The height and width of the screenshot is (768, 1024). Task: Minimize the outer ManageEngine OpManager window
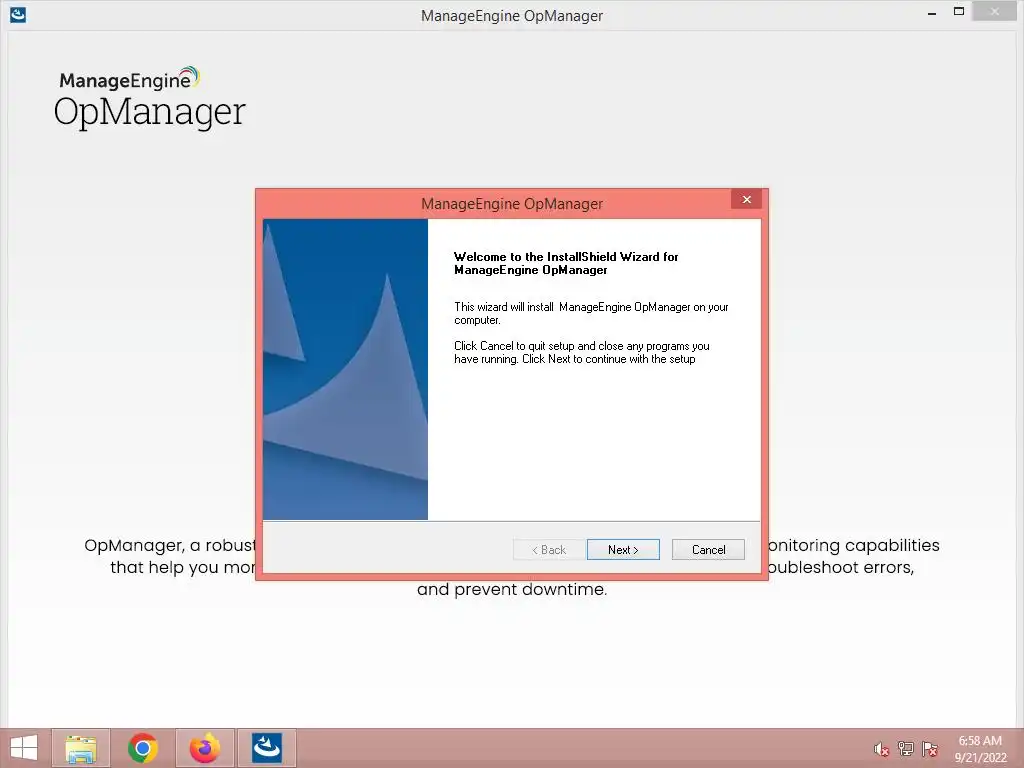(932, 13)
